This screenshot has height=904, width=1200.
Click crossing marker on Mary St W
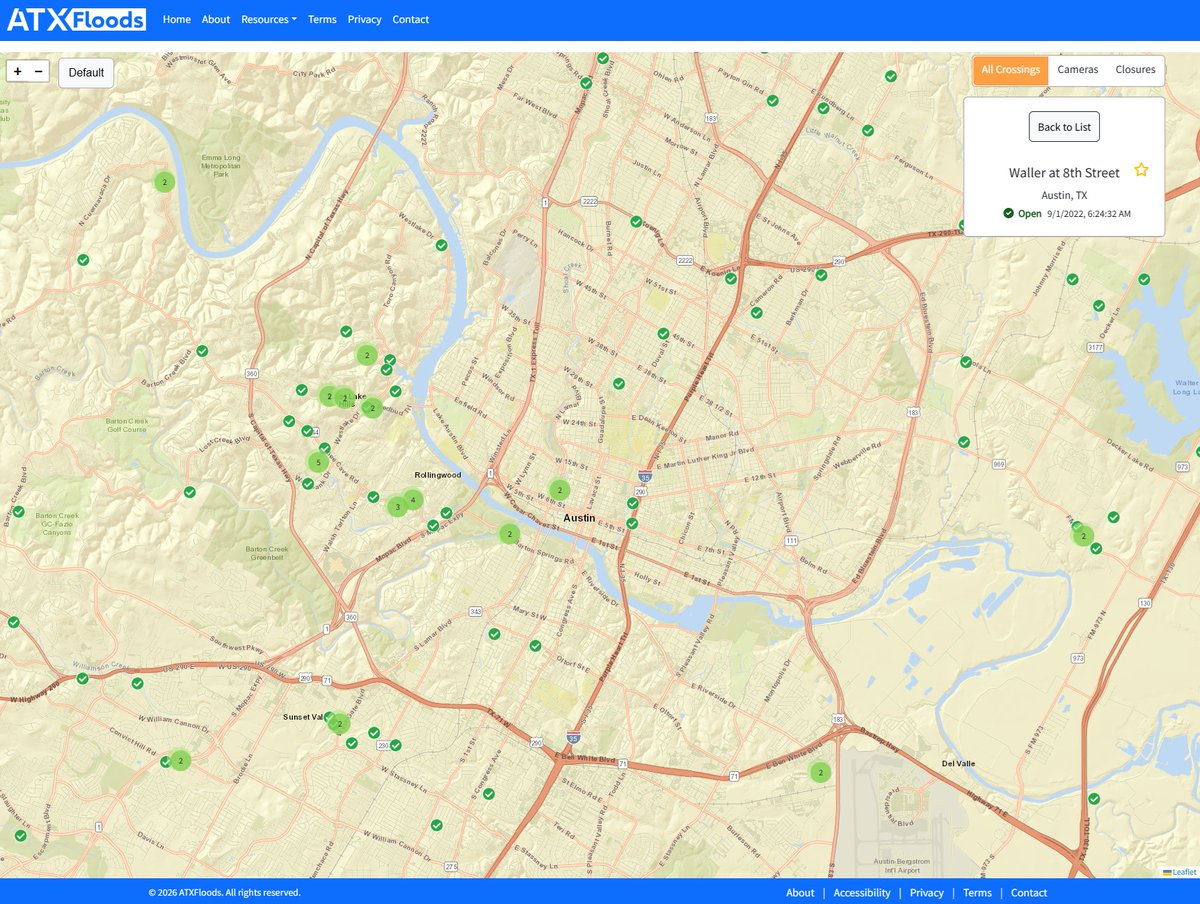point(494,634)
